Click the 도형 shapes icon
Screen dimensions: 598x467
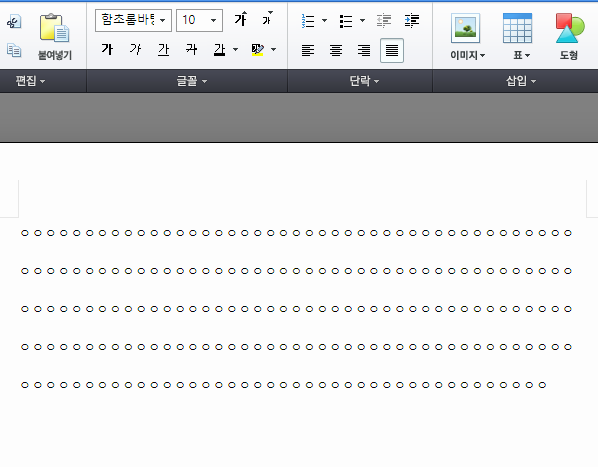click(569, 28)
